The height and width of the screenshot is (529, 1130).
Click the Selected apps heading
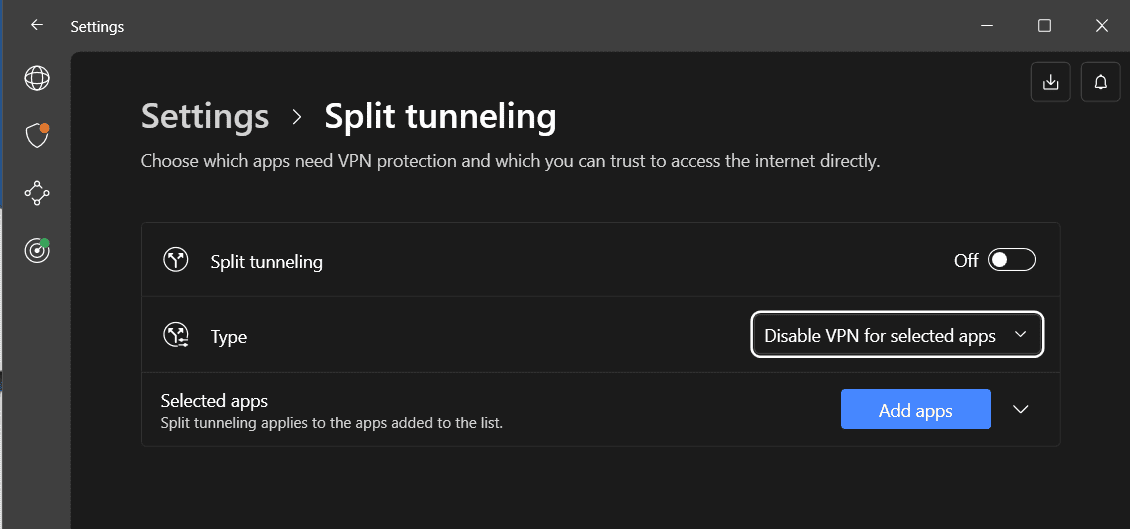[214, 401]
